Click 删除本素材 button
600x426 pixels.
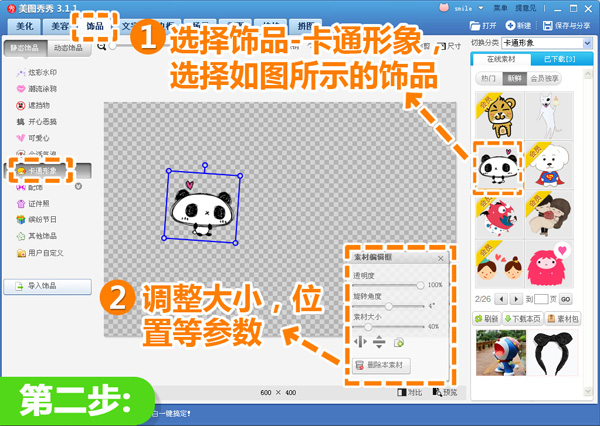coord(381,365)
